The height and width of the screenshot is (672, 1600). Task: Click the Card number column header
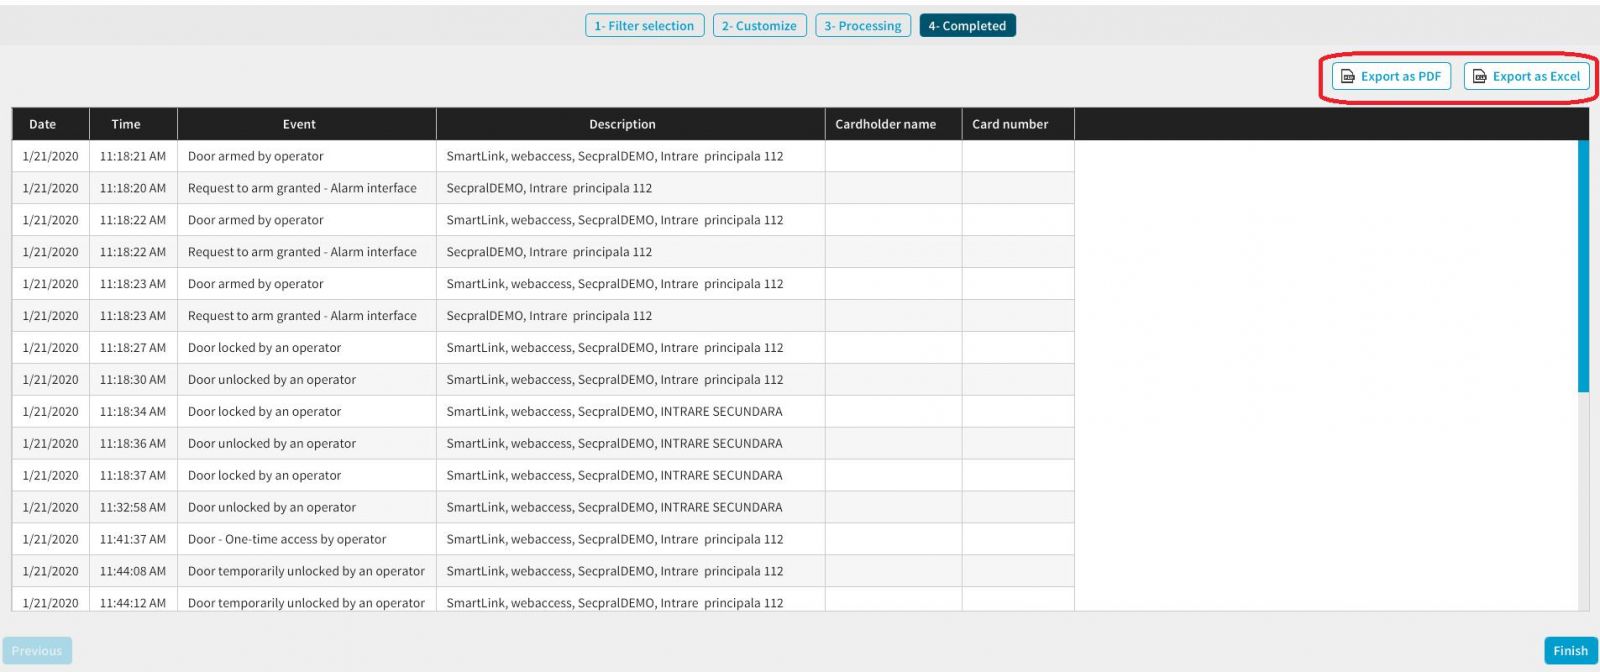[x=1010, y=124]
